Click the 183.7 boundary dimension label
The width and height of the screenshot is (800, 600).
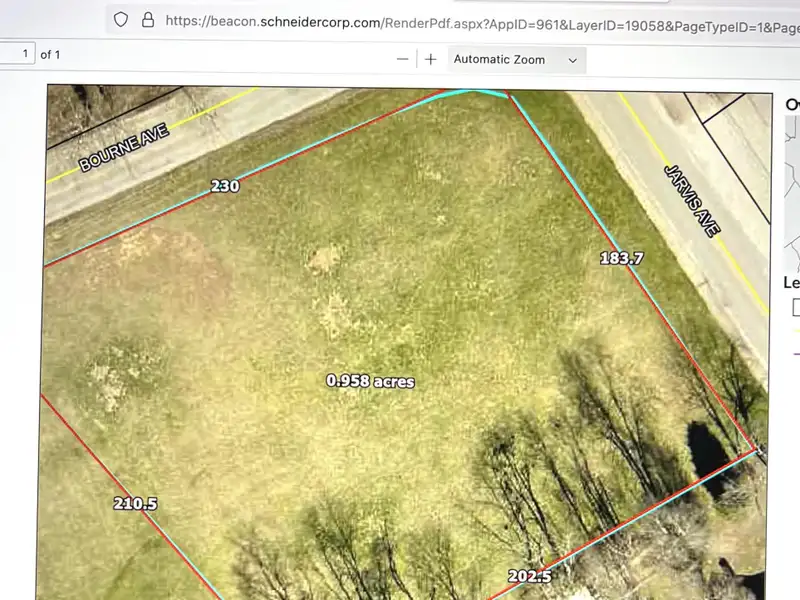(621, 258)
